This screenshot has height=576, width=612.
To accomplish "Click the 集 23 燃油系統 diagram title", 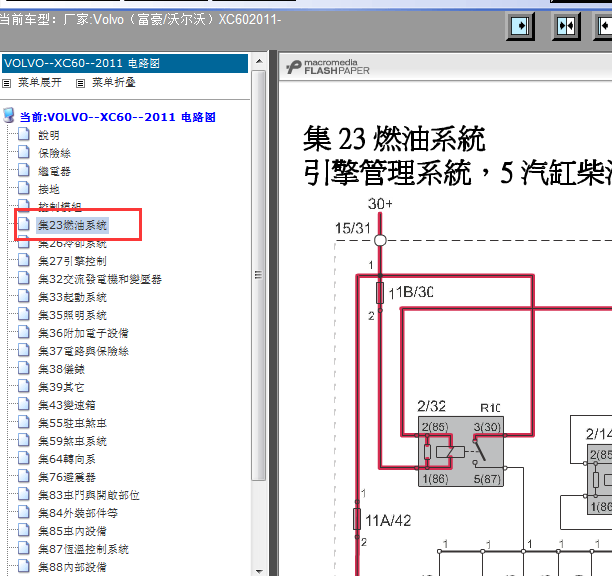I will point(394,139).
